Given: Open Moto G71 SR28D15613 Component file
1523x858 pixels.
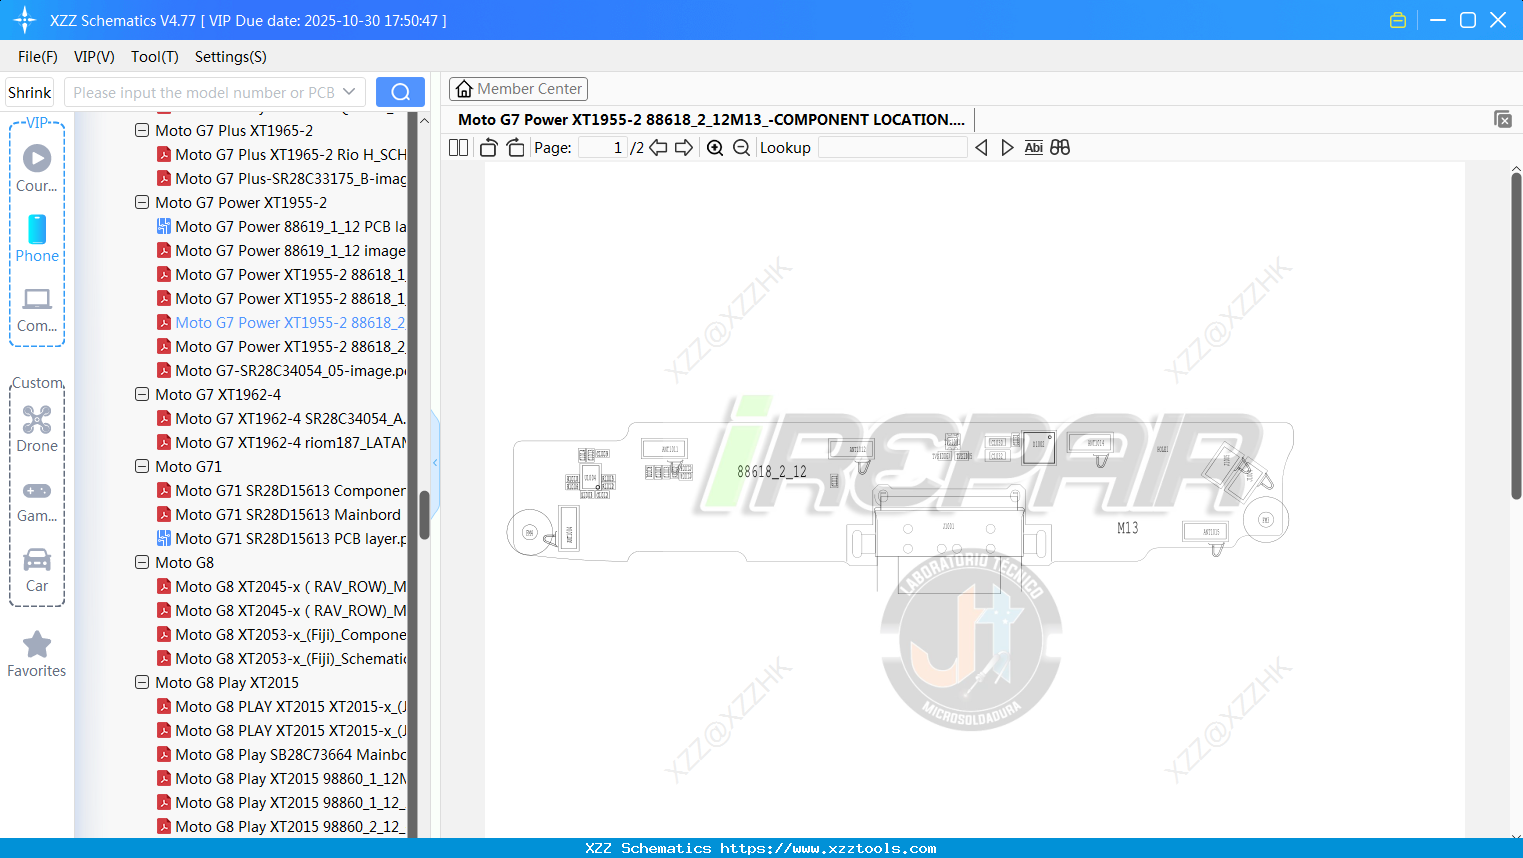Looking at the screenshot, I should click(282, 490).
